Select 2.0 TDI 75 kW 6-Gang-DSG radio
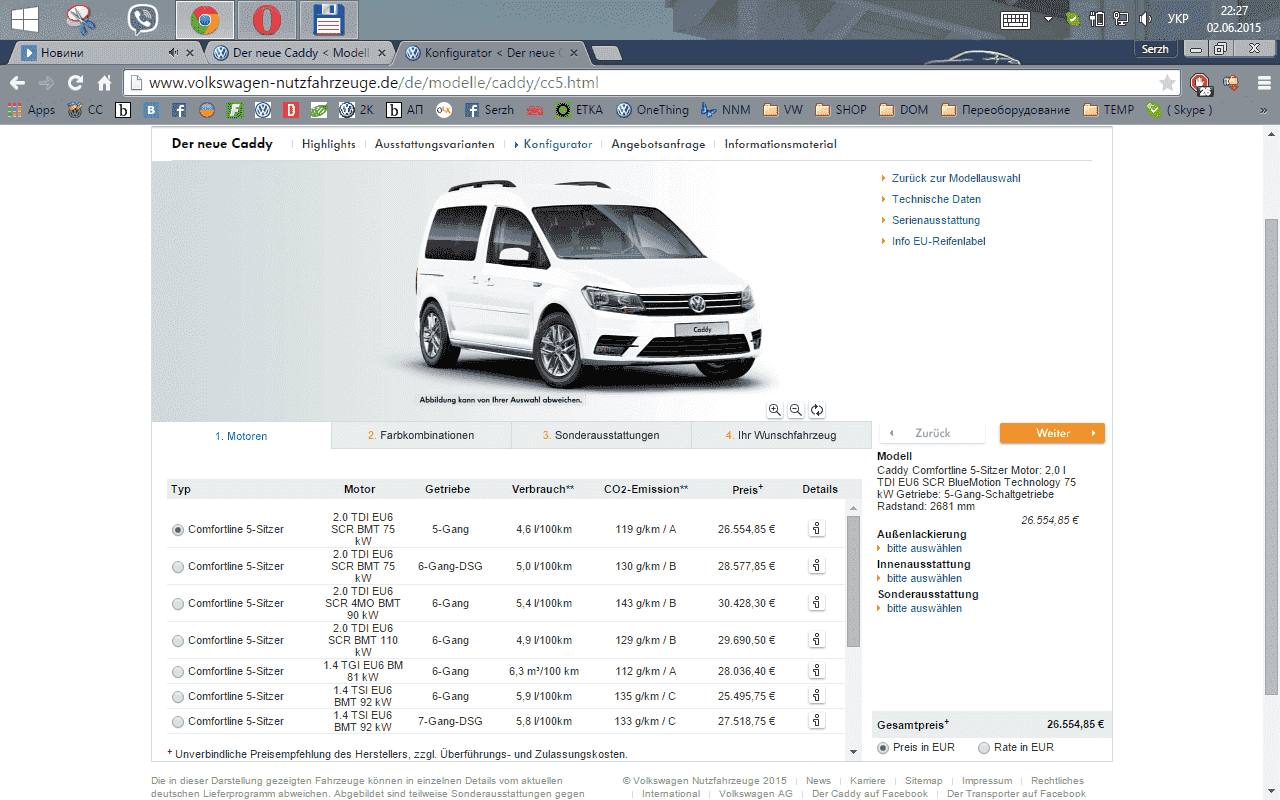The height and width of the screenshot is (800, 1280). click(x=178, y=567)
